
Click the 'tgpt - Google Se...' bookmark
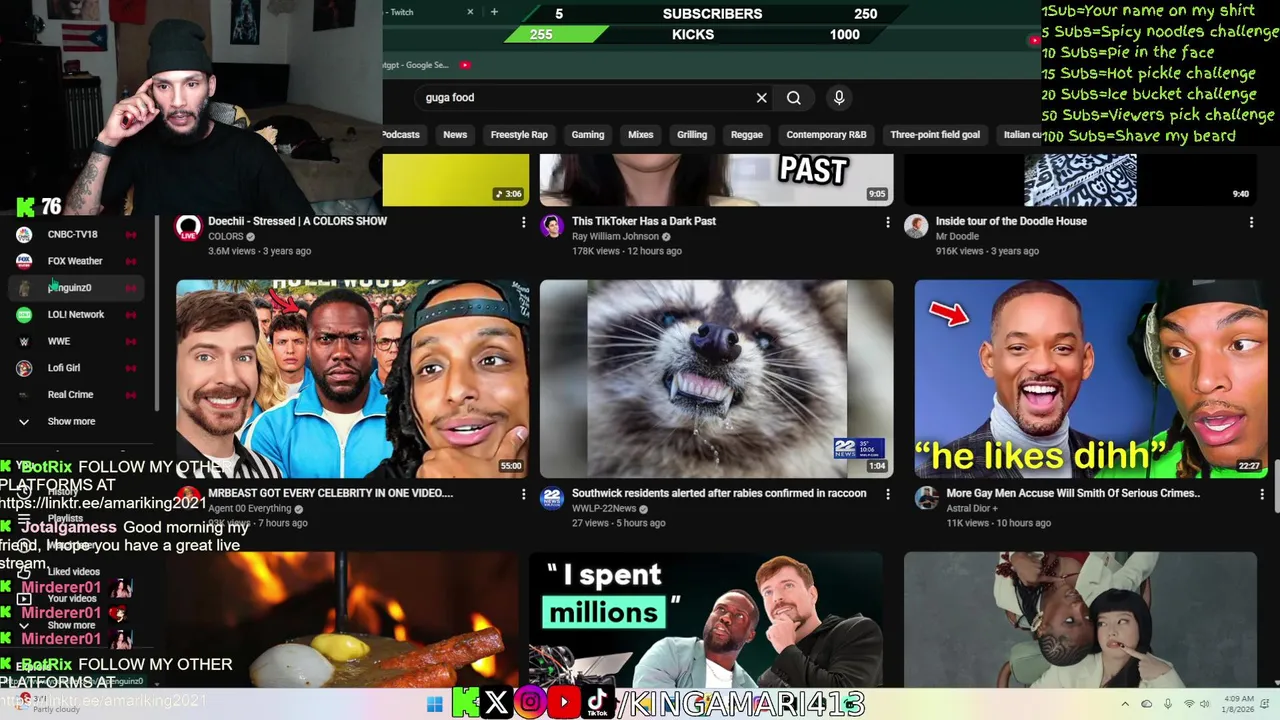[x=415, y=65]
